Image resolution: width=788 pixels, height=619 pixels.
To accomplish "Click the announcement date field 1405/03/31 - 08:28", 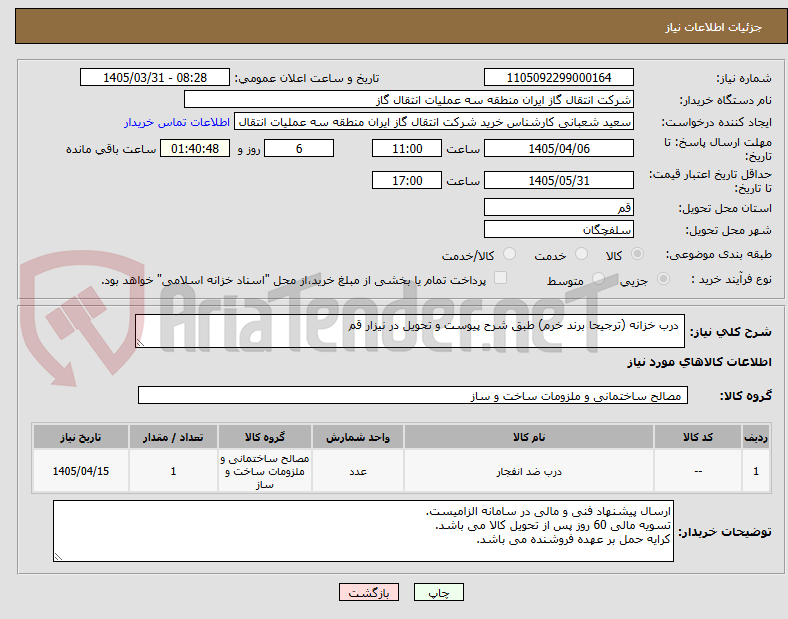I will coord(155,77).
